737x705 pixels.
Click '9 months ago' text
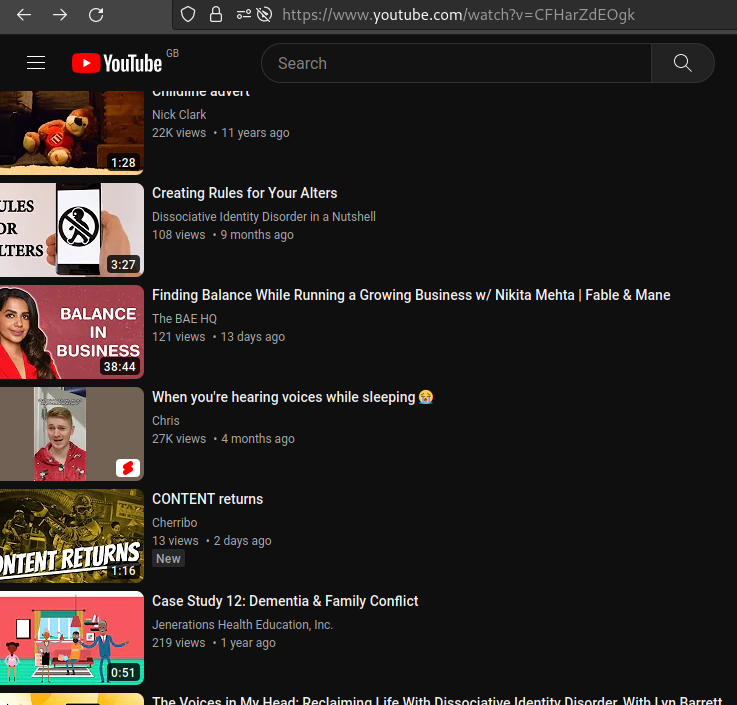tap(257, 235)
